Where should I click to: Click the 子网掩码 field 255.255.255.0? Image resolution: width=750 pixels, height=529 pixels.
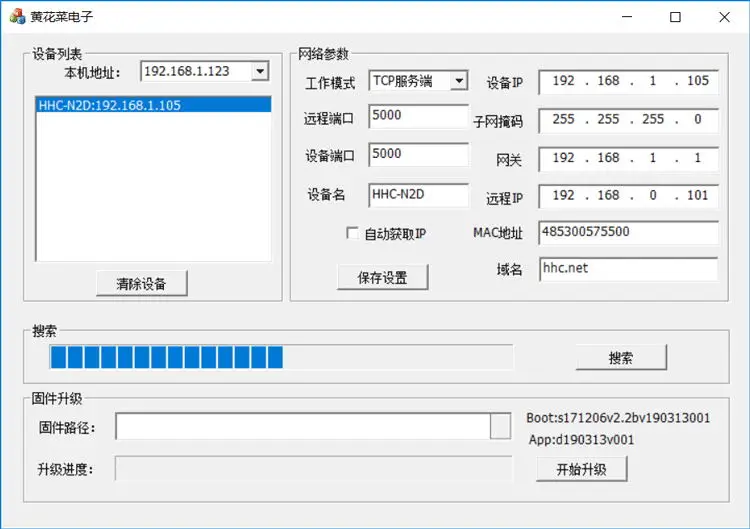click(629, 120)
